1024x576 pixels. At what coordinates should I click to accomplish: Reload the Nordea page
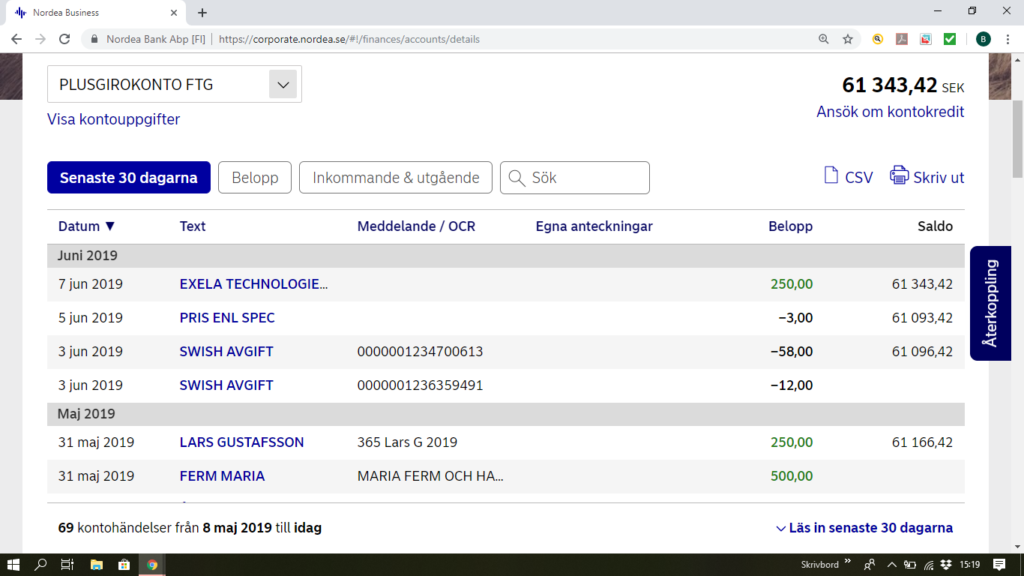tap(65, 39)
